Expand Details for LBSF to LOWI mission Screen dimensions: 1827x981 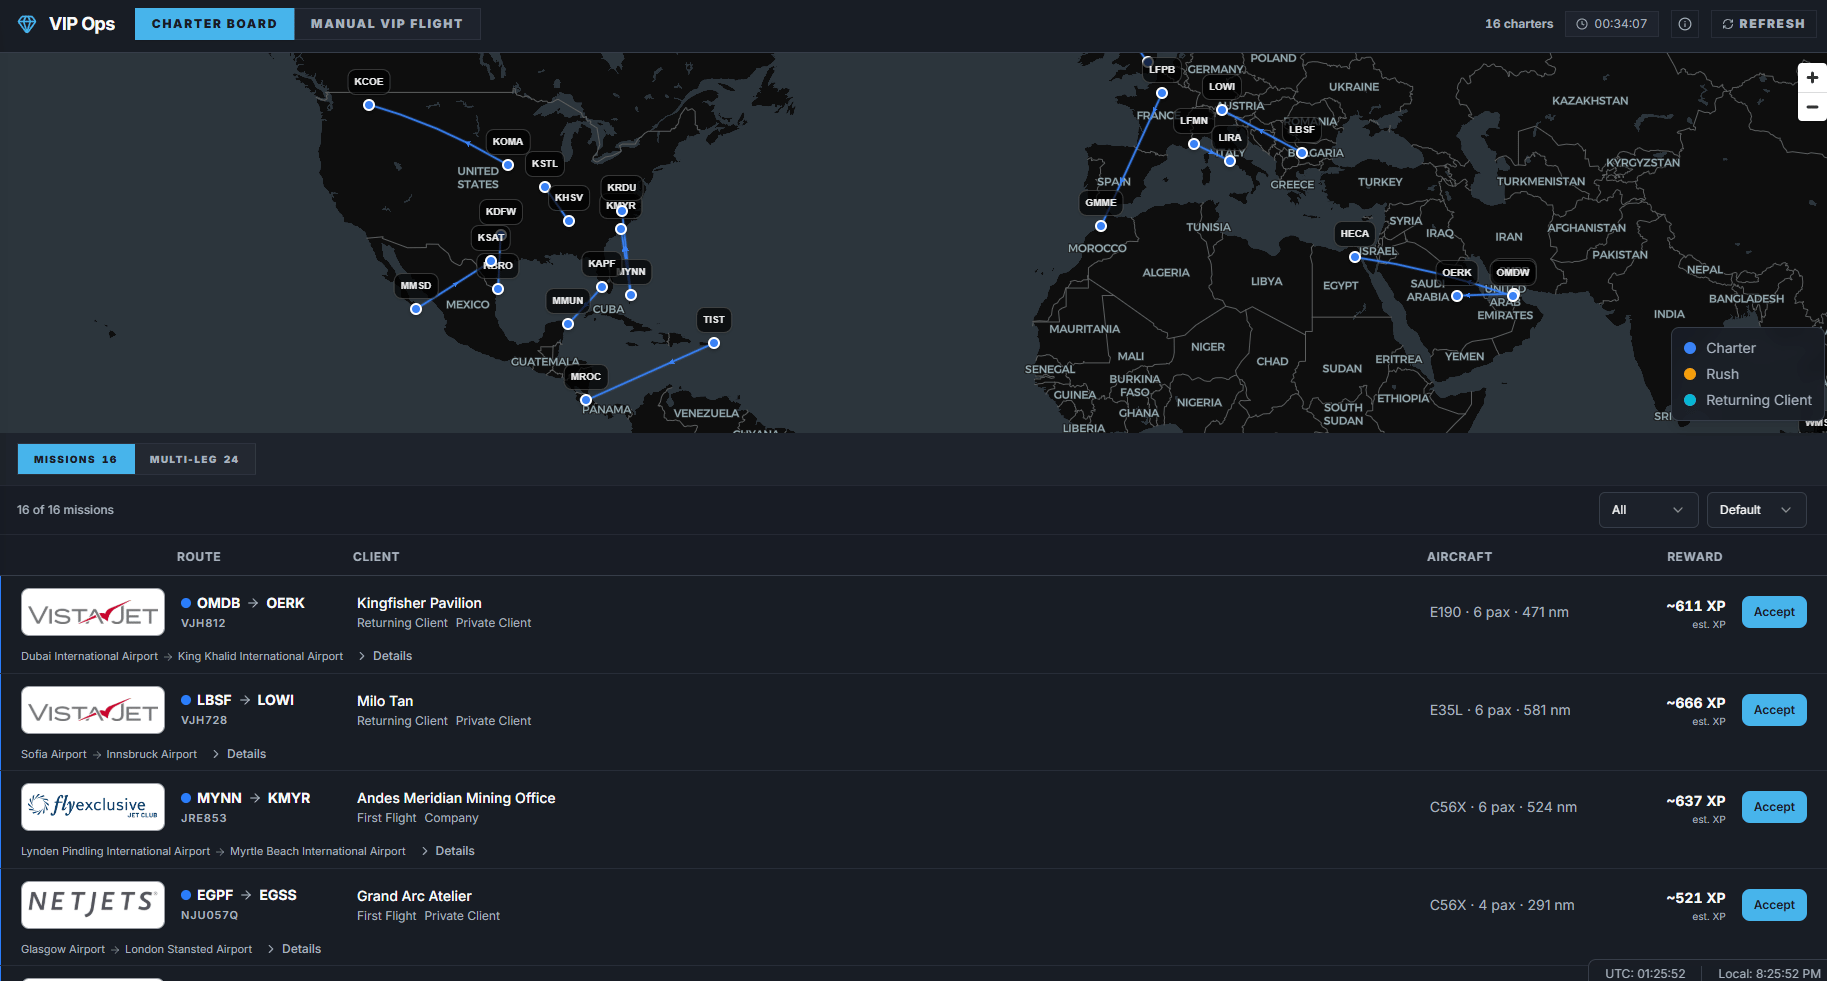pos(239,754)
